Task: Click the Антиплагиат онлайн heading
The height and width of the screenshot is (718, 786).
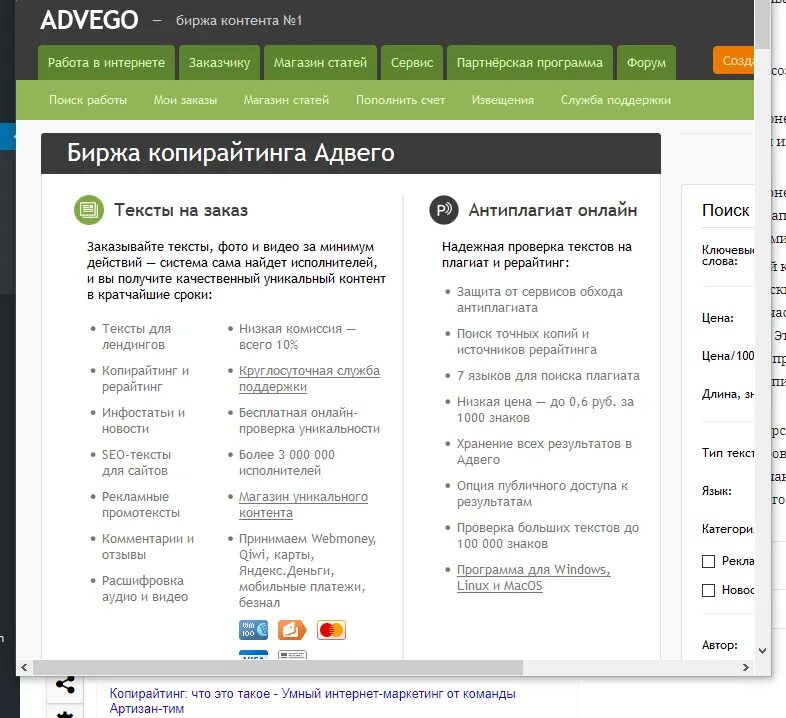Action: click(x=553, y=210)
